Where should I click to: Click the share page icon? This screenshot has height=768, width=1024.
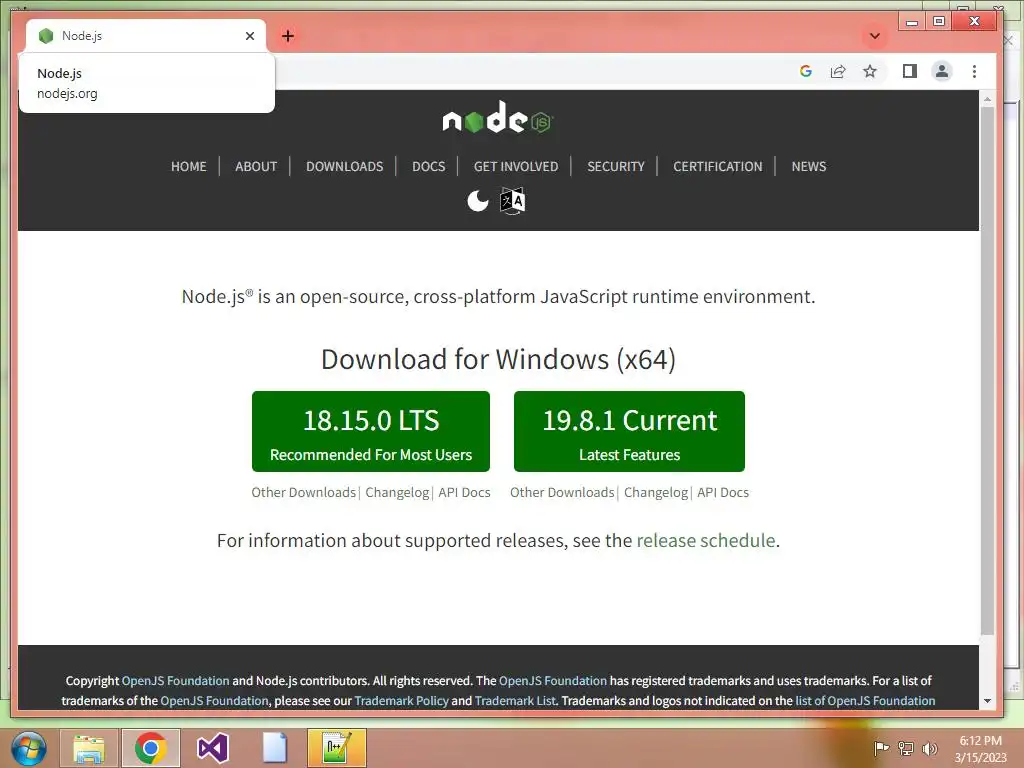(x=838, y=71)
